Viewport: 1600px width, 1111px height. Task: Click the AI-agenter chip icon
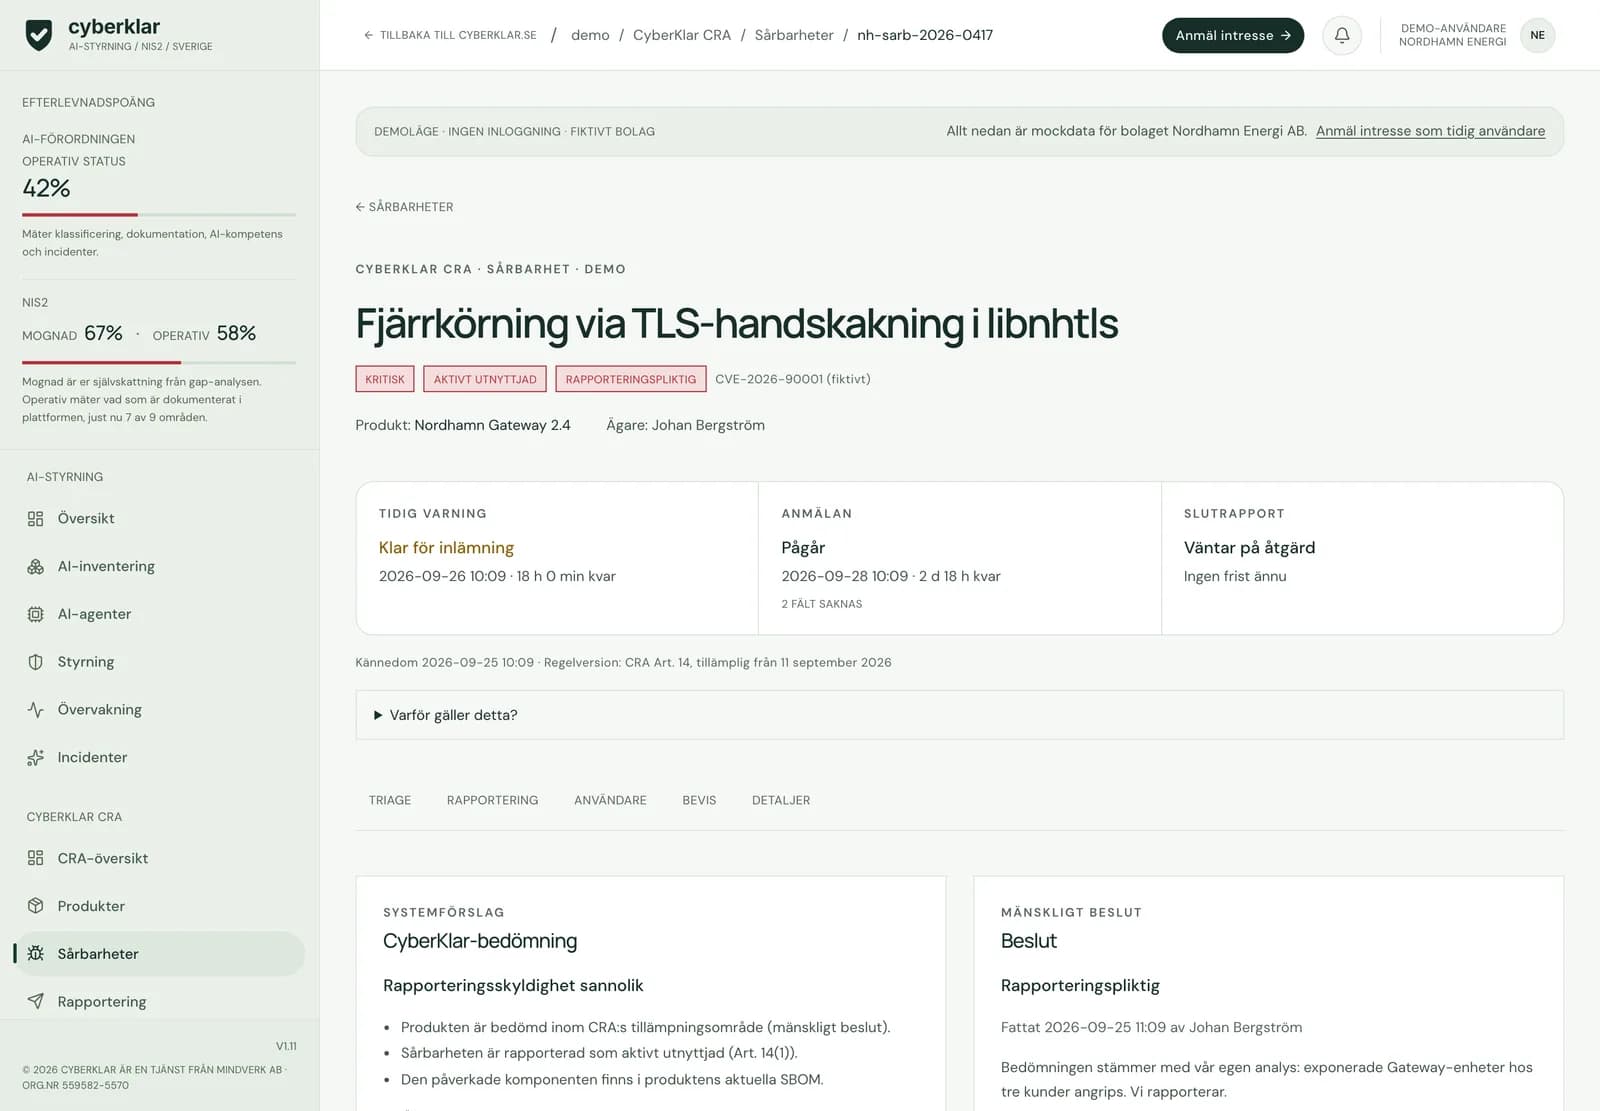(x=36, y=614)
